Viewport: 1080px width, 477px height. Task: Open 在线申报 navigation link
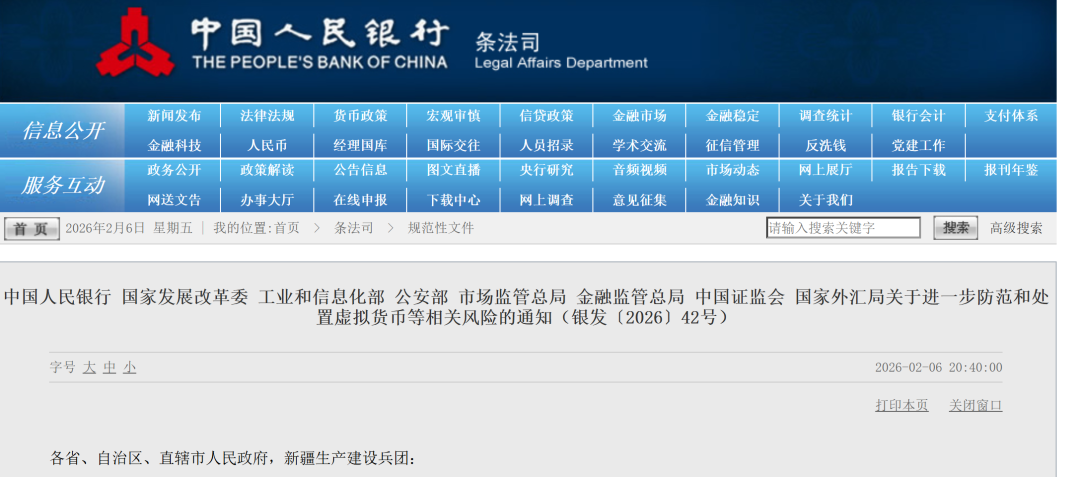pos(360,200)
